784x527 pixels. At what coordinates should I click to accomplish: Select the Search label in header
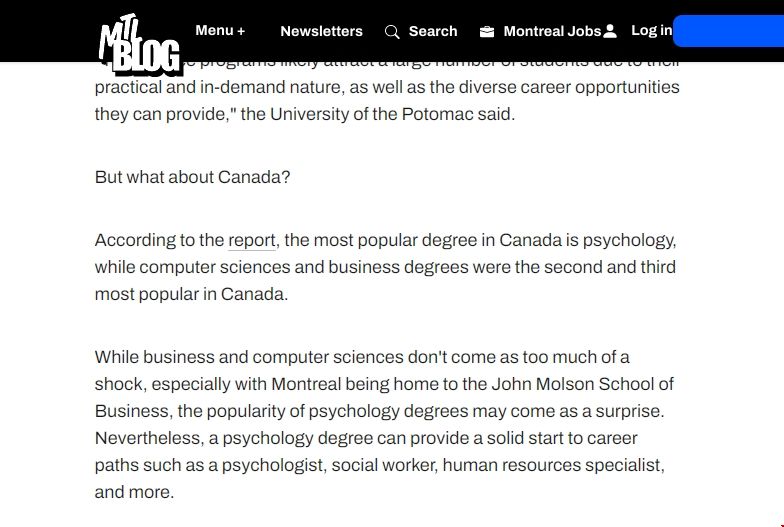click(433, 31)
